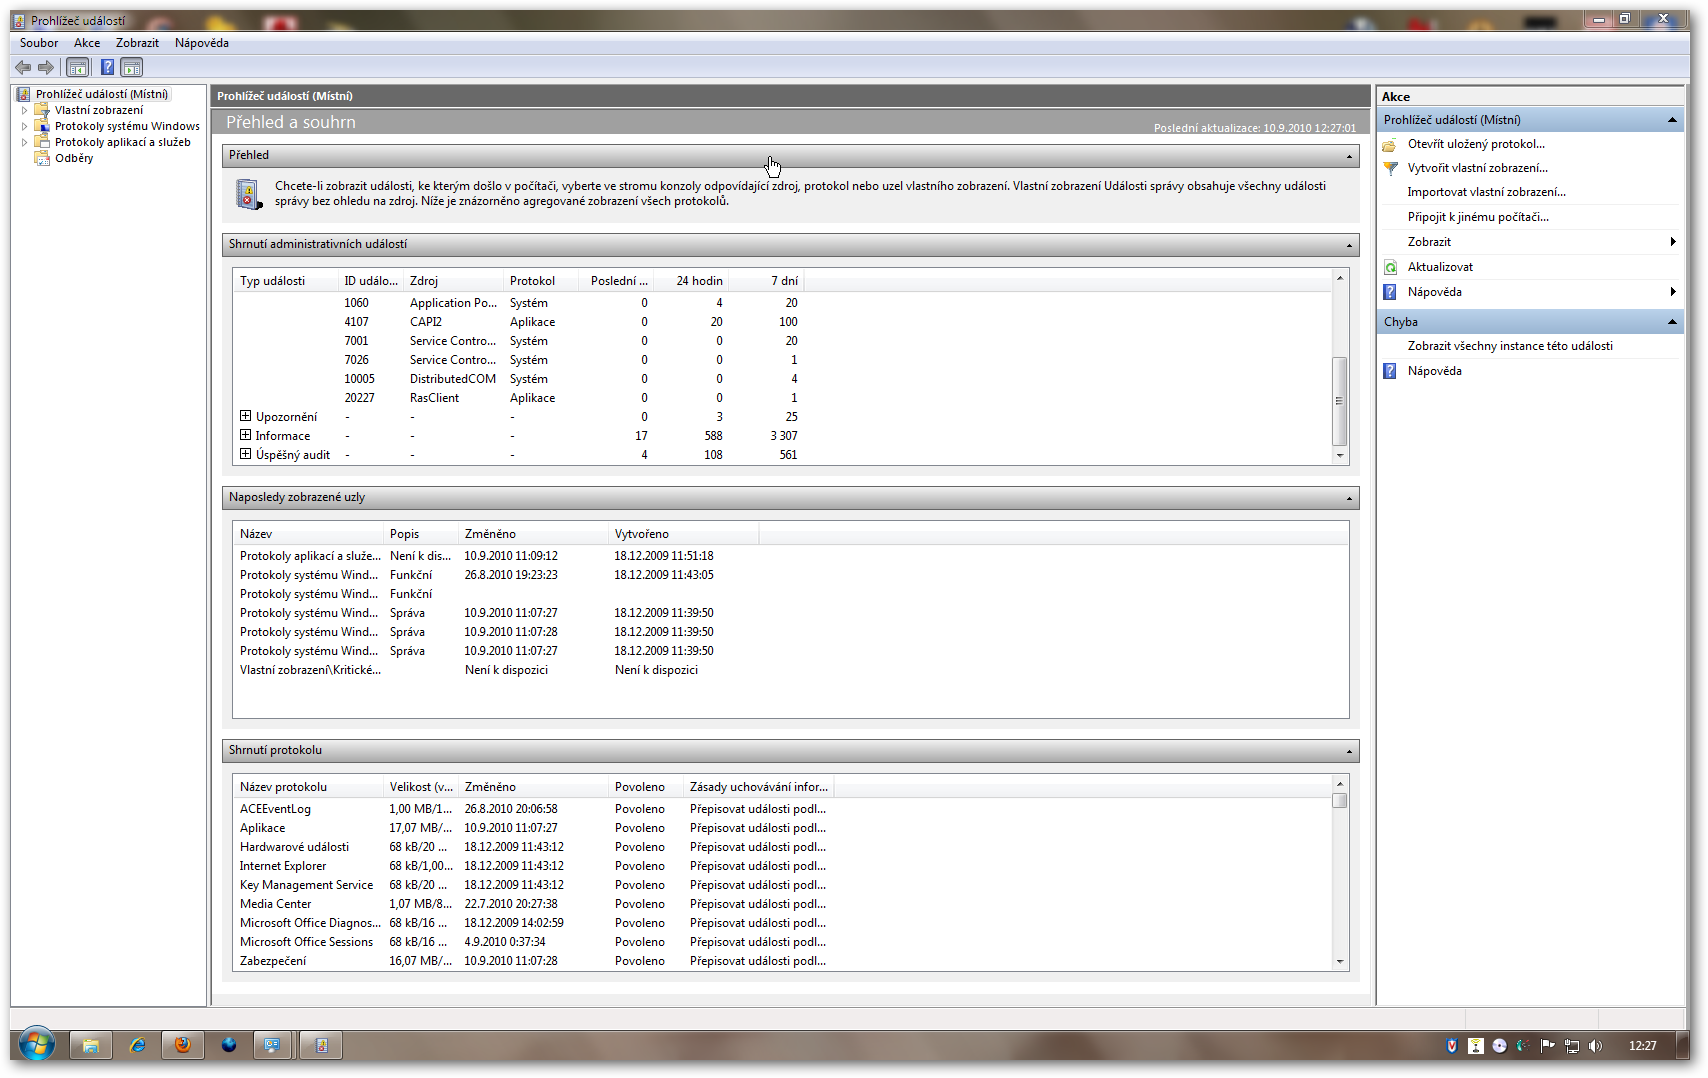Collapse the Shrnutí protokolu section
The height and width of the screenshot is (1078, 1708).
click(1349, 751)
